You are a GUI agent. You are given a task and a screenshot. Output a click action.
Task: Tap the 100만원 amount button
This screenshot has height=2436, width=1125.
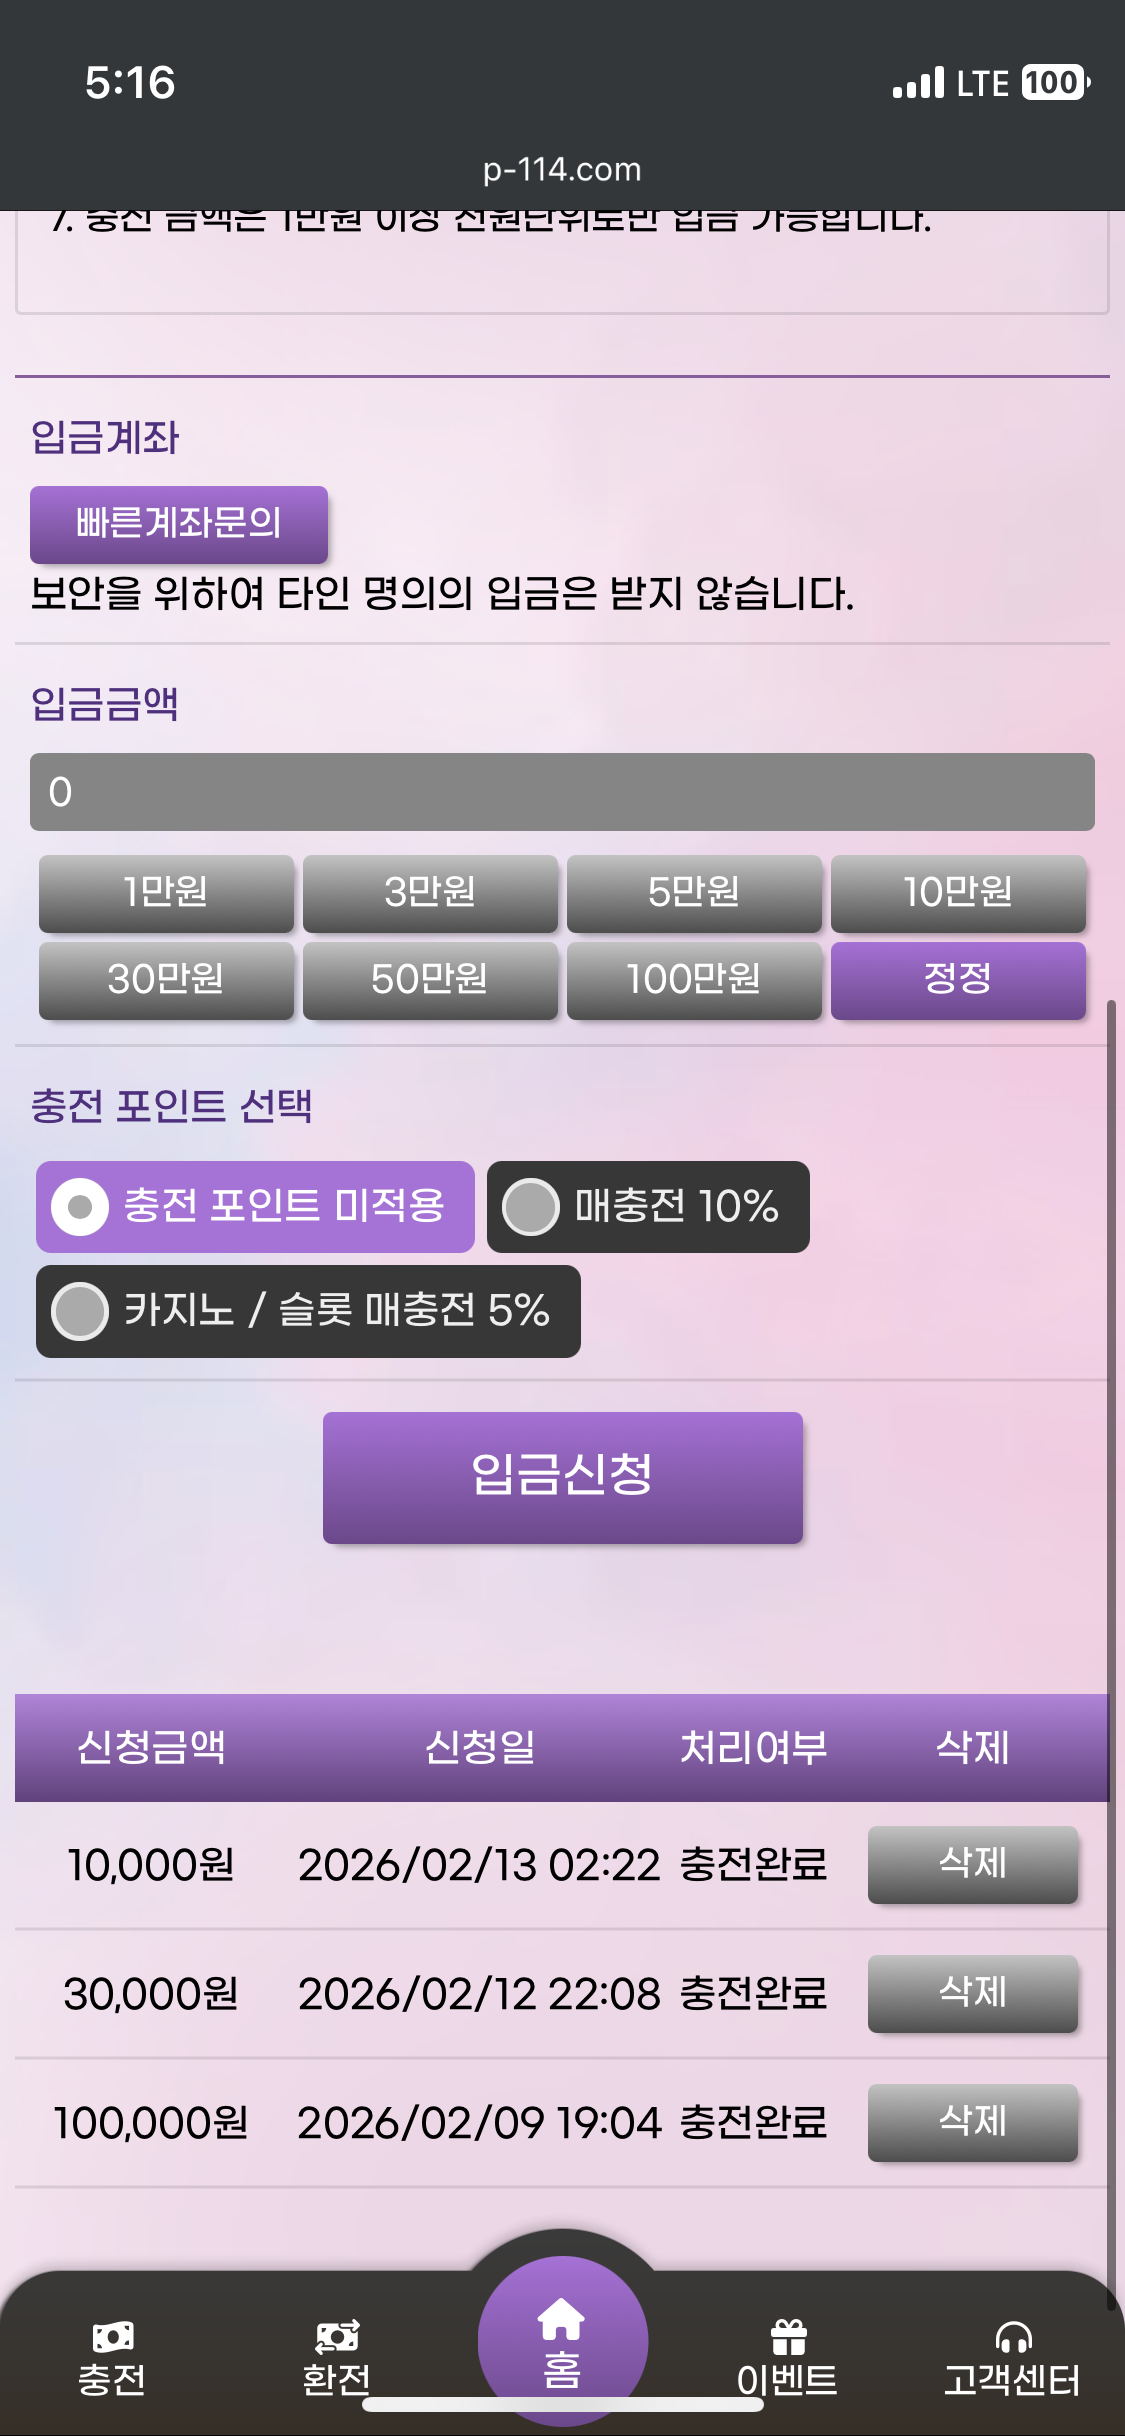coord(694,979)
